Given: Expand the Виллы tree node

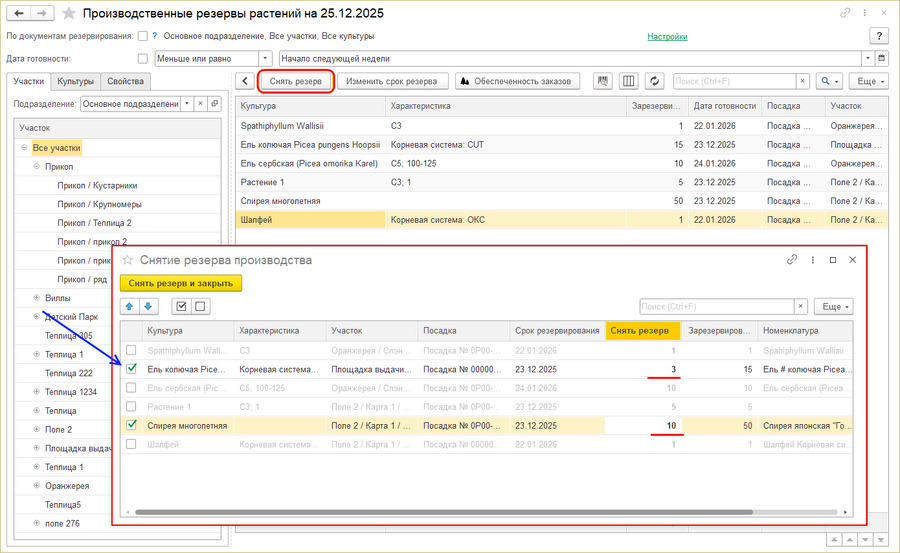Looking at the screenshot, I should 37,298.
